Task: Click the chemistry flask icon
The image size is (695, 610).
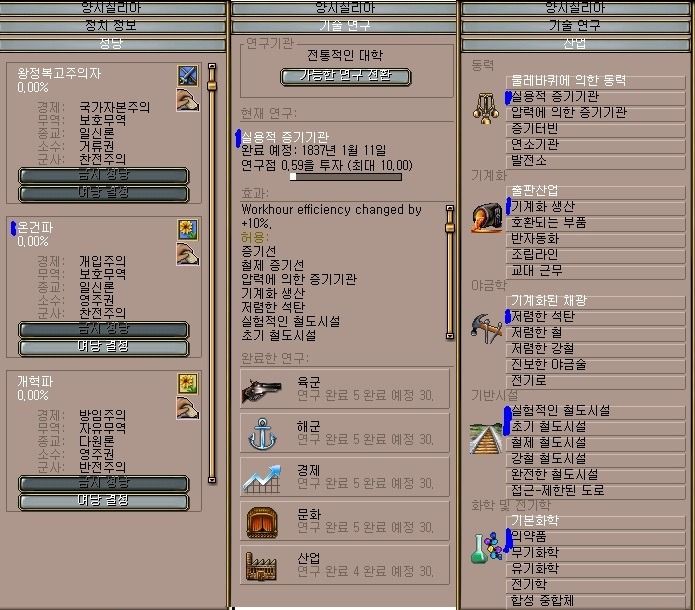Action: point(486,548)
